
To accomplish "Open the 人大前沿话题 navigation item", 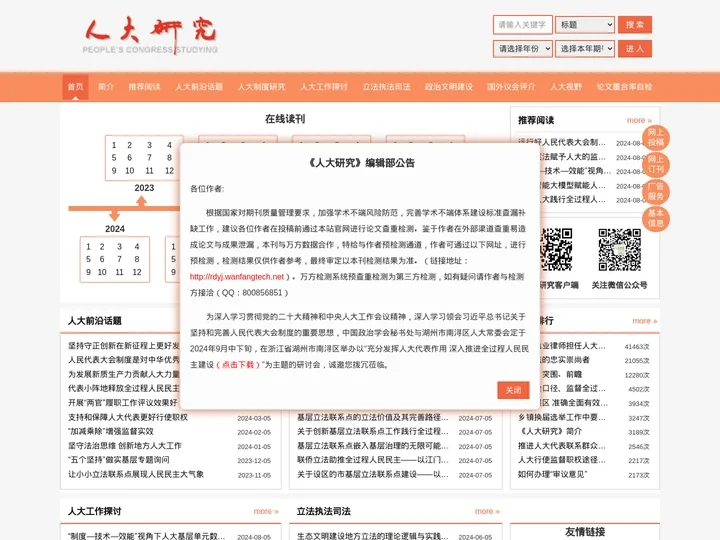I will [199, 87].
